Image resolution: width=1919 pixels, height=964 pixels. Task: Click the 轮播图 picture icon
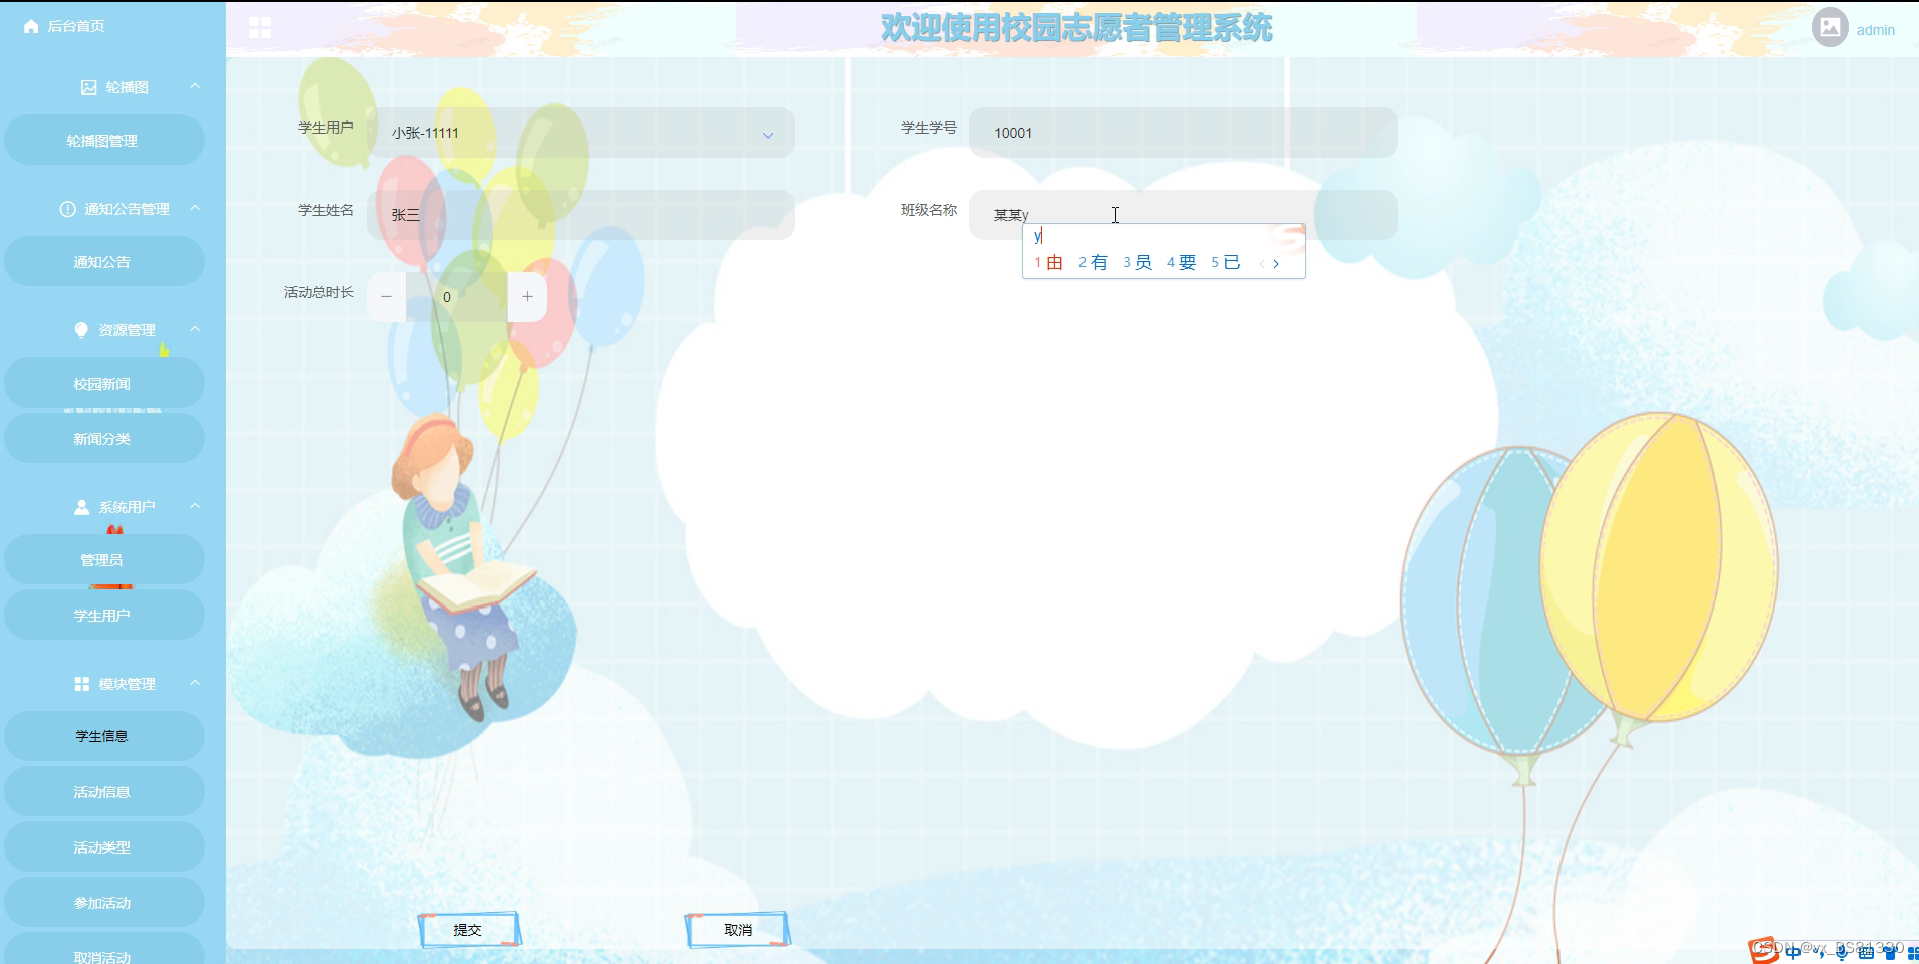coord(89,87)
